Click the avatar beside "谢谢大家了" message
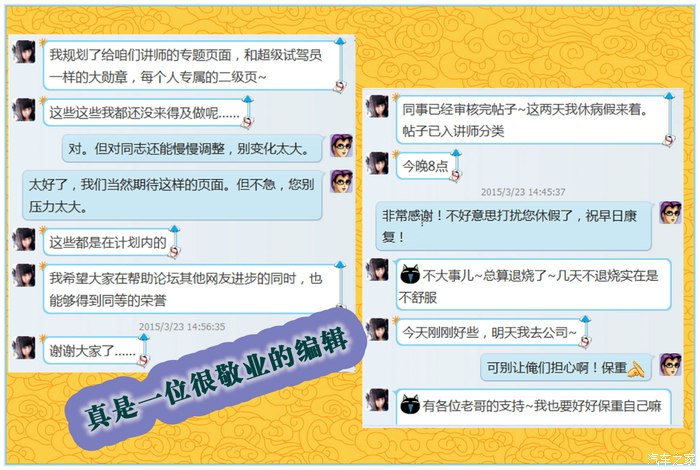This screenshot has width=700, height=470. pyautogui.click(x=24, y=348)
